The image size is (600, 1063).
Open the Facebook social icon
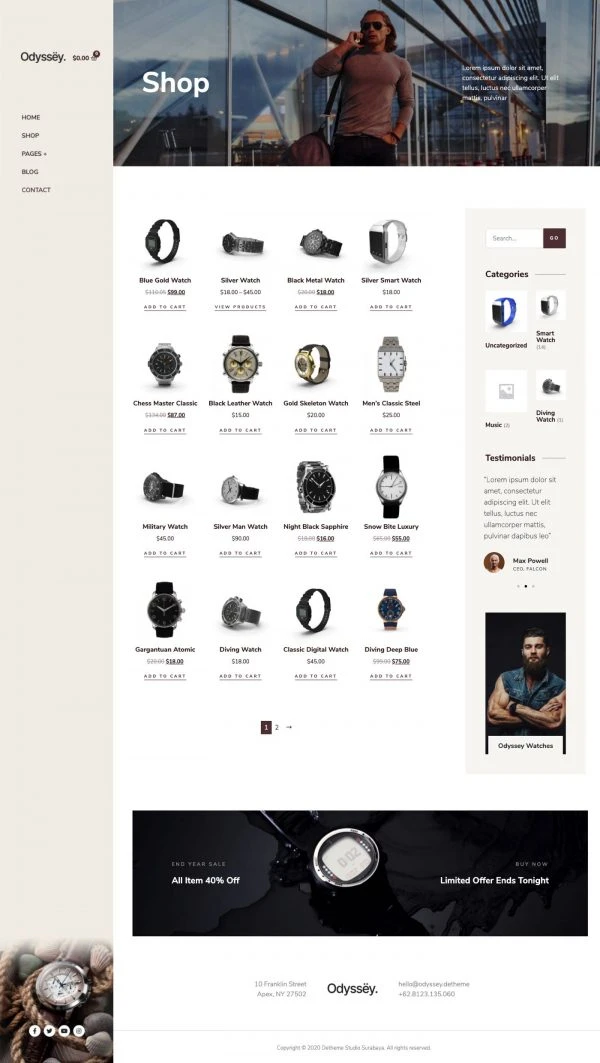35,1030
